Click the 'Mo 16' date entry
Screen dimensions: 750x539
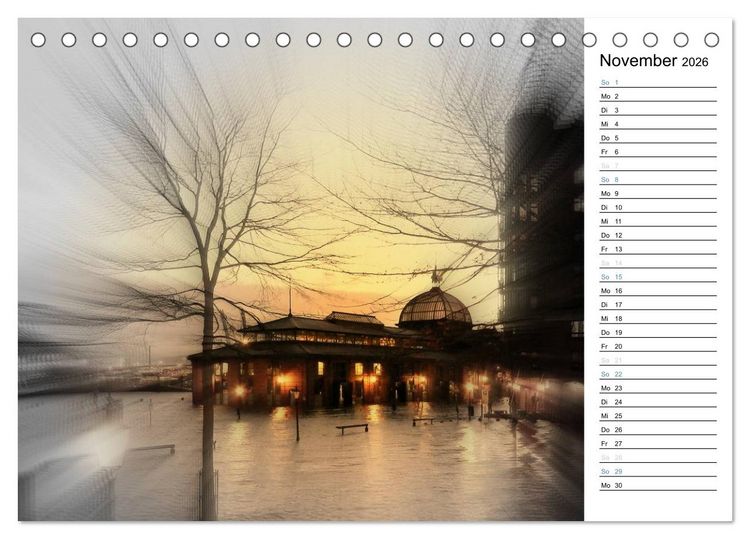(658, 290)
